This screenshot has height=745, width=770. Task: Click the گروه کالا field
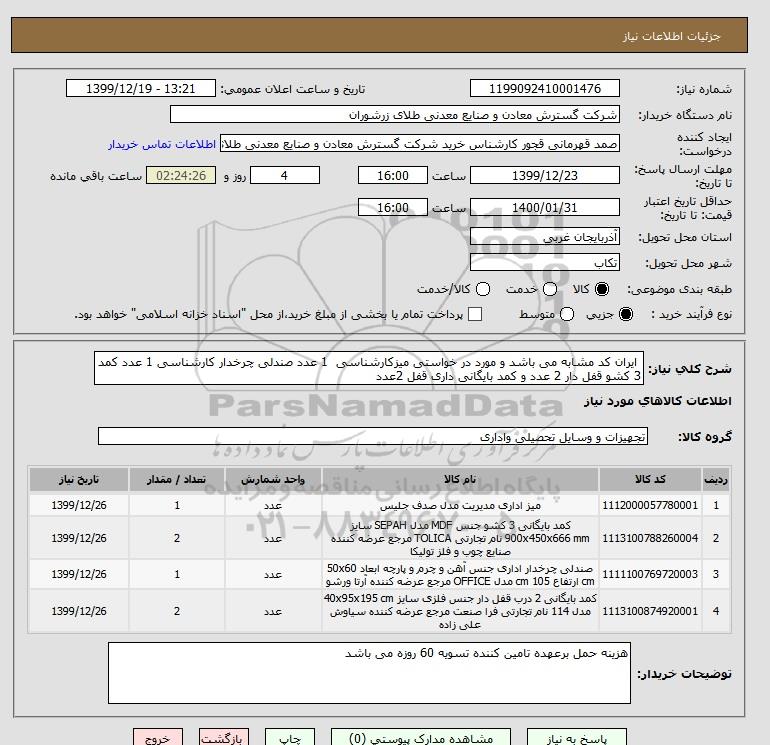tap(373, 436)
